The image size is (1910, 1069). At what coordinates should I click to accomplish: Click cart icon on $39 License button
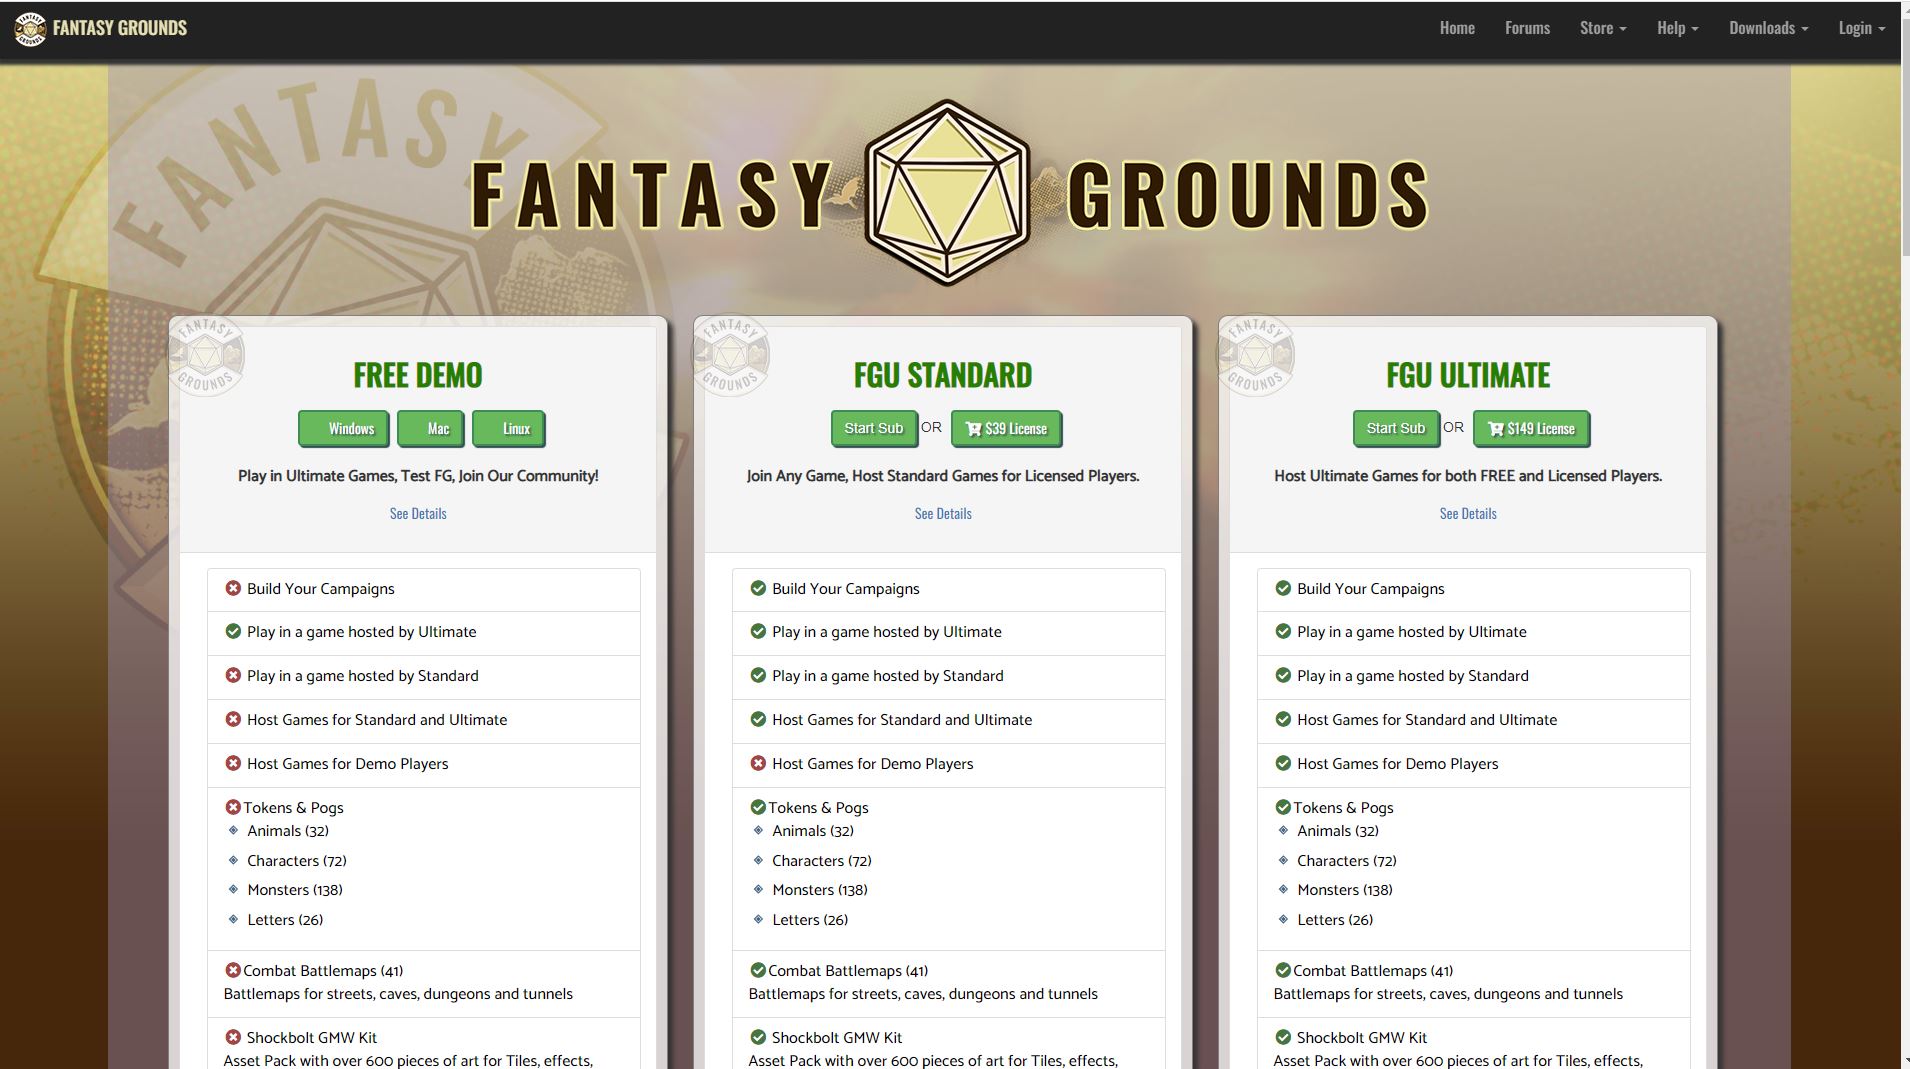[x=973, y=429]
